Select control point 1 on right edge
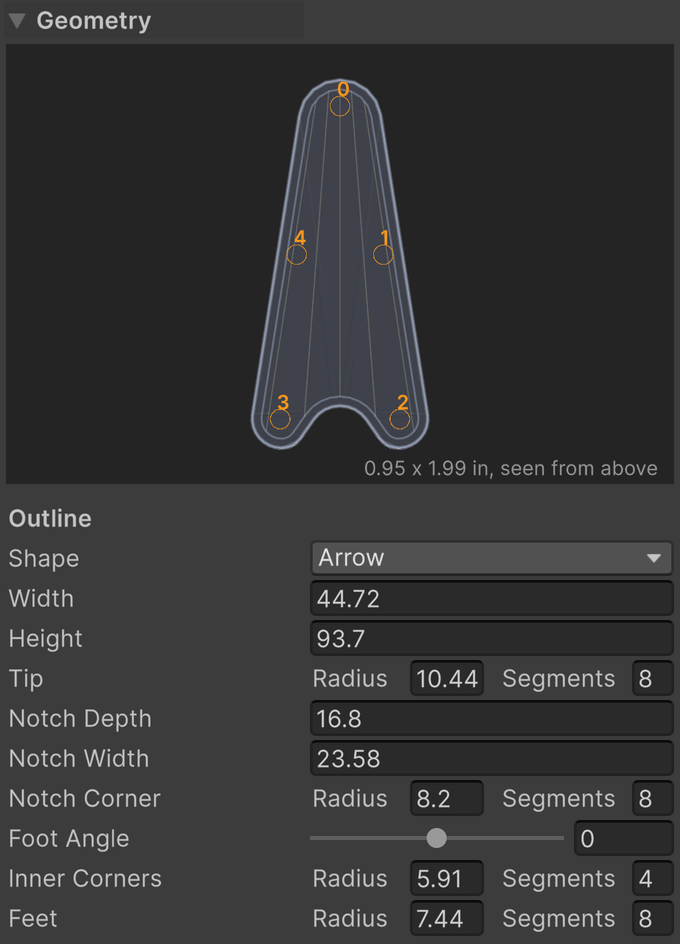The width and height of the screenshot is (680, 944). tap(383, 254)
